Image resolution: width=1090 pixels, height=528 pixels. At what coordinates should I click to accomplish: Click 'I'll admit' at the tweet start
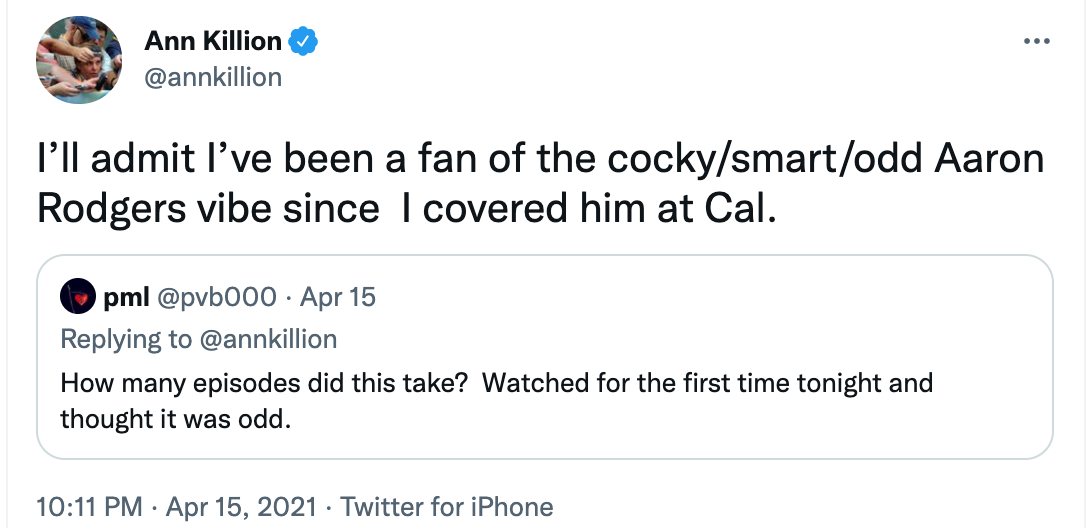click(111, 159)
